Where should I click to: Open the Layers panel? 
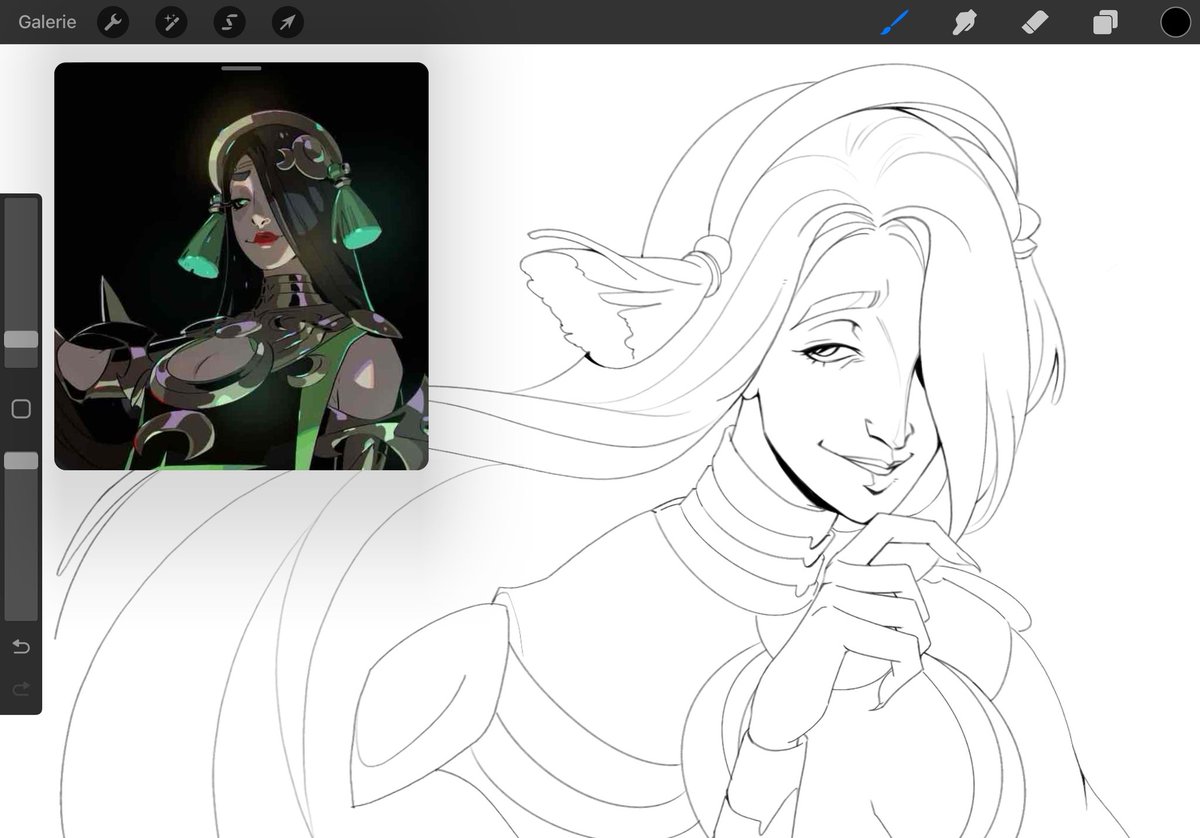tap(1105, 22)
